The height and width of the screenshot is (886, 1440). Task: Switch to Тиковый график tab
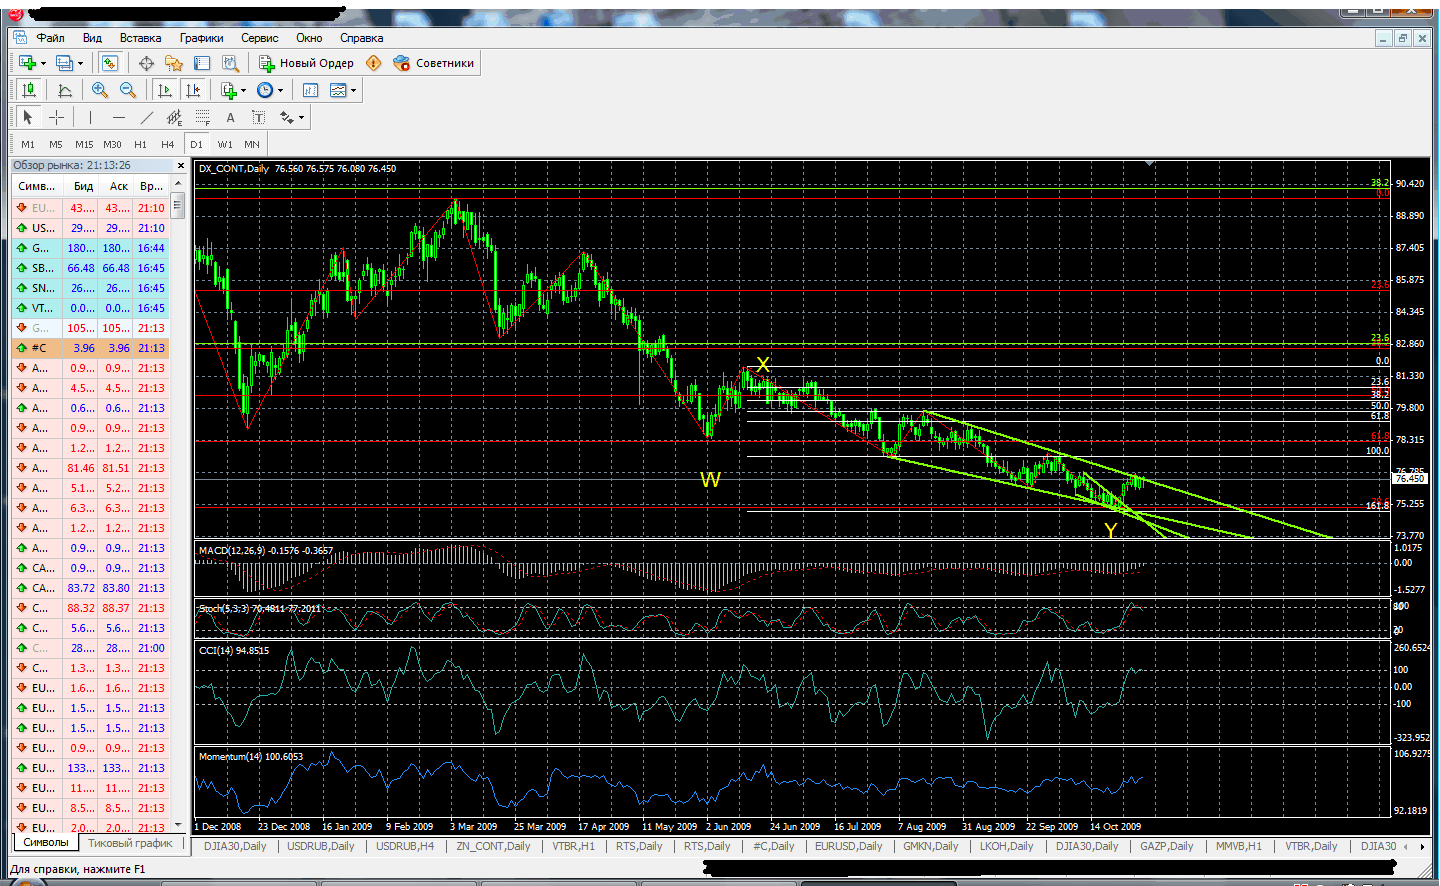[x=130, y=843]
